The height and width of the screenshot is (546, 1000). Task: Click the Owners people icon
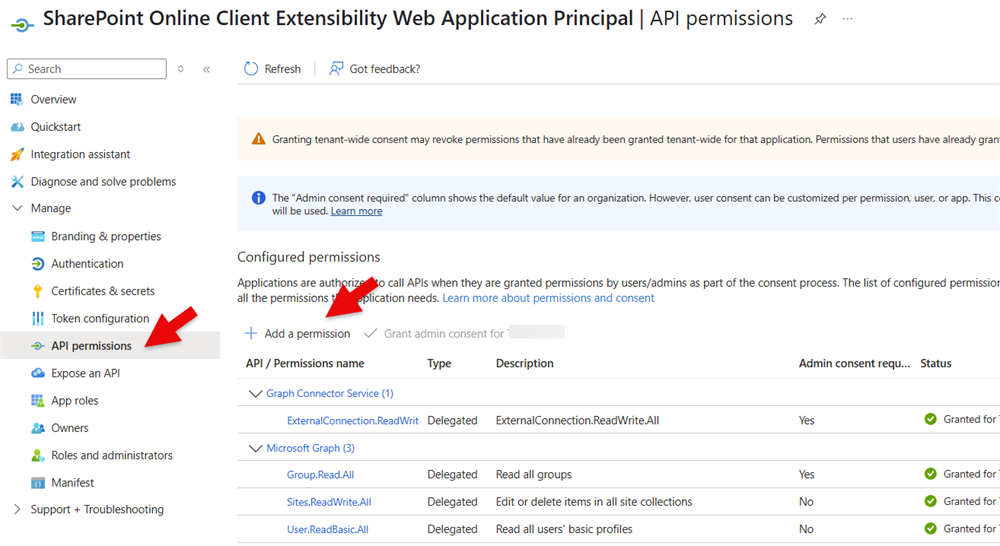[38, 428]
